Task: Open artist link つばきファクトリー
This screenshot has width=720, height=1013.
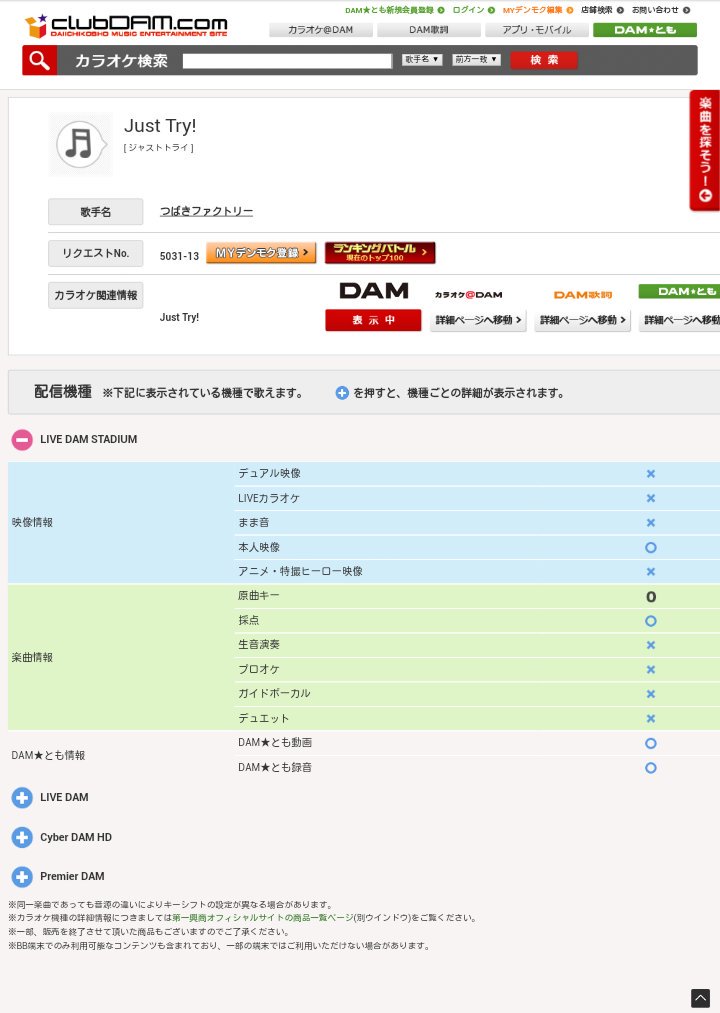Action: pyautogui.click(x=206, y=211)
